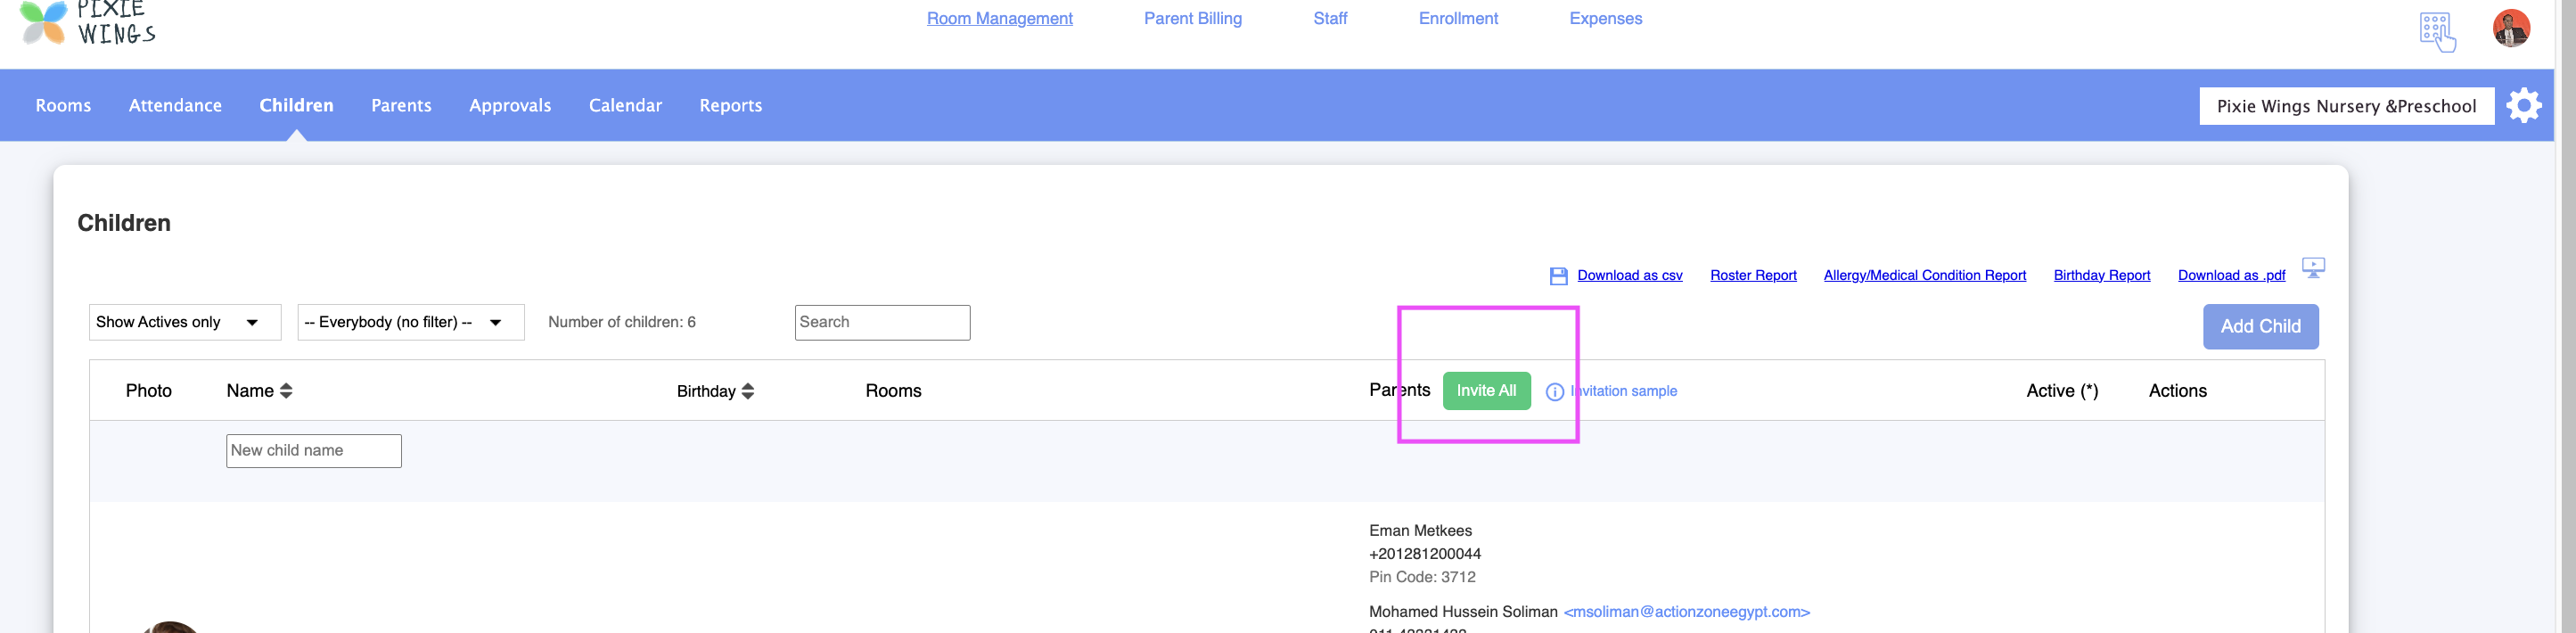Open Parent Billing section
2576x633 pixels.
pyautogui.click(x=1192, y=18)
